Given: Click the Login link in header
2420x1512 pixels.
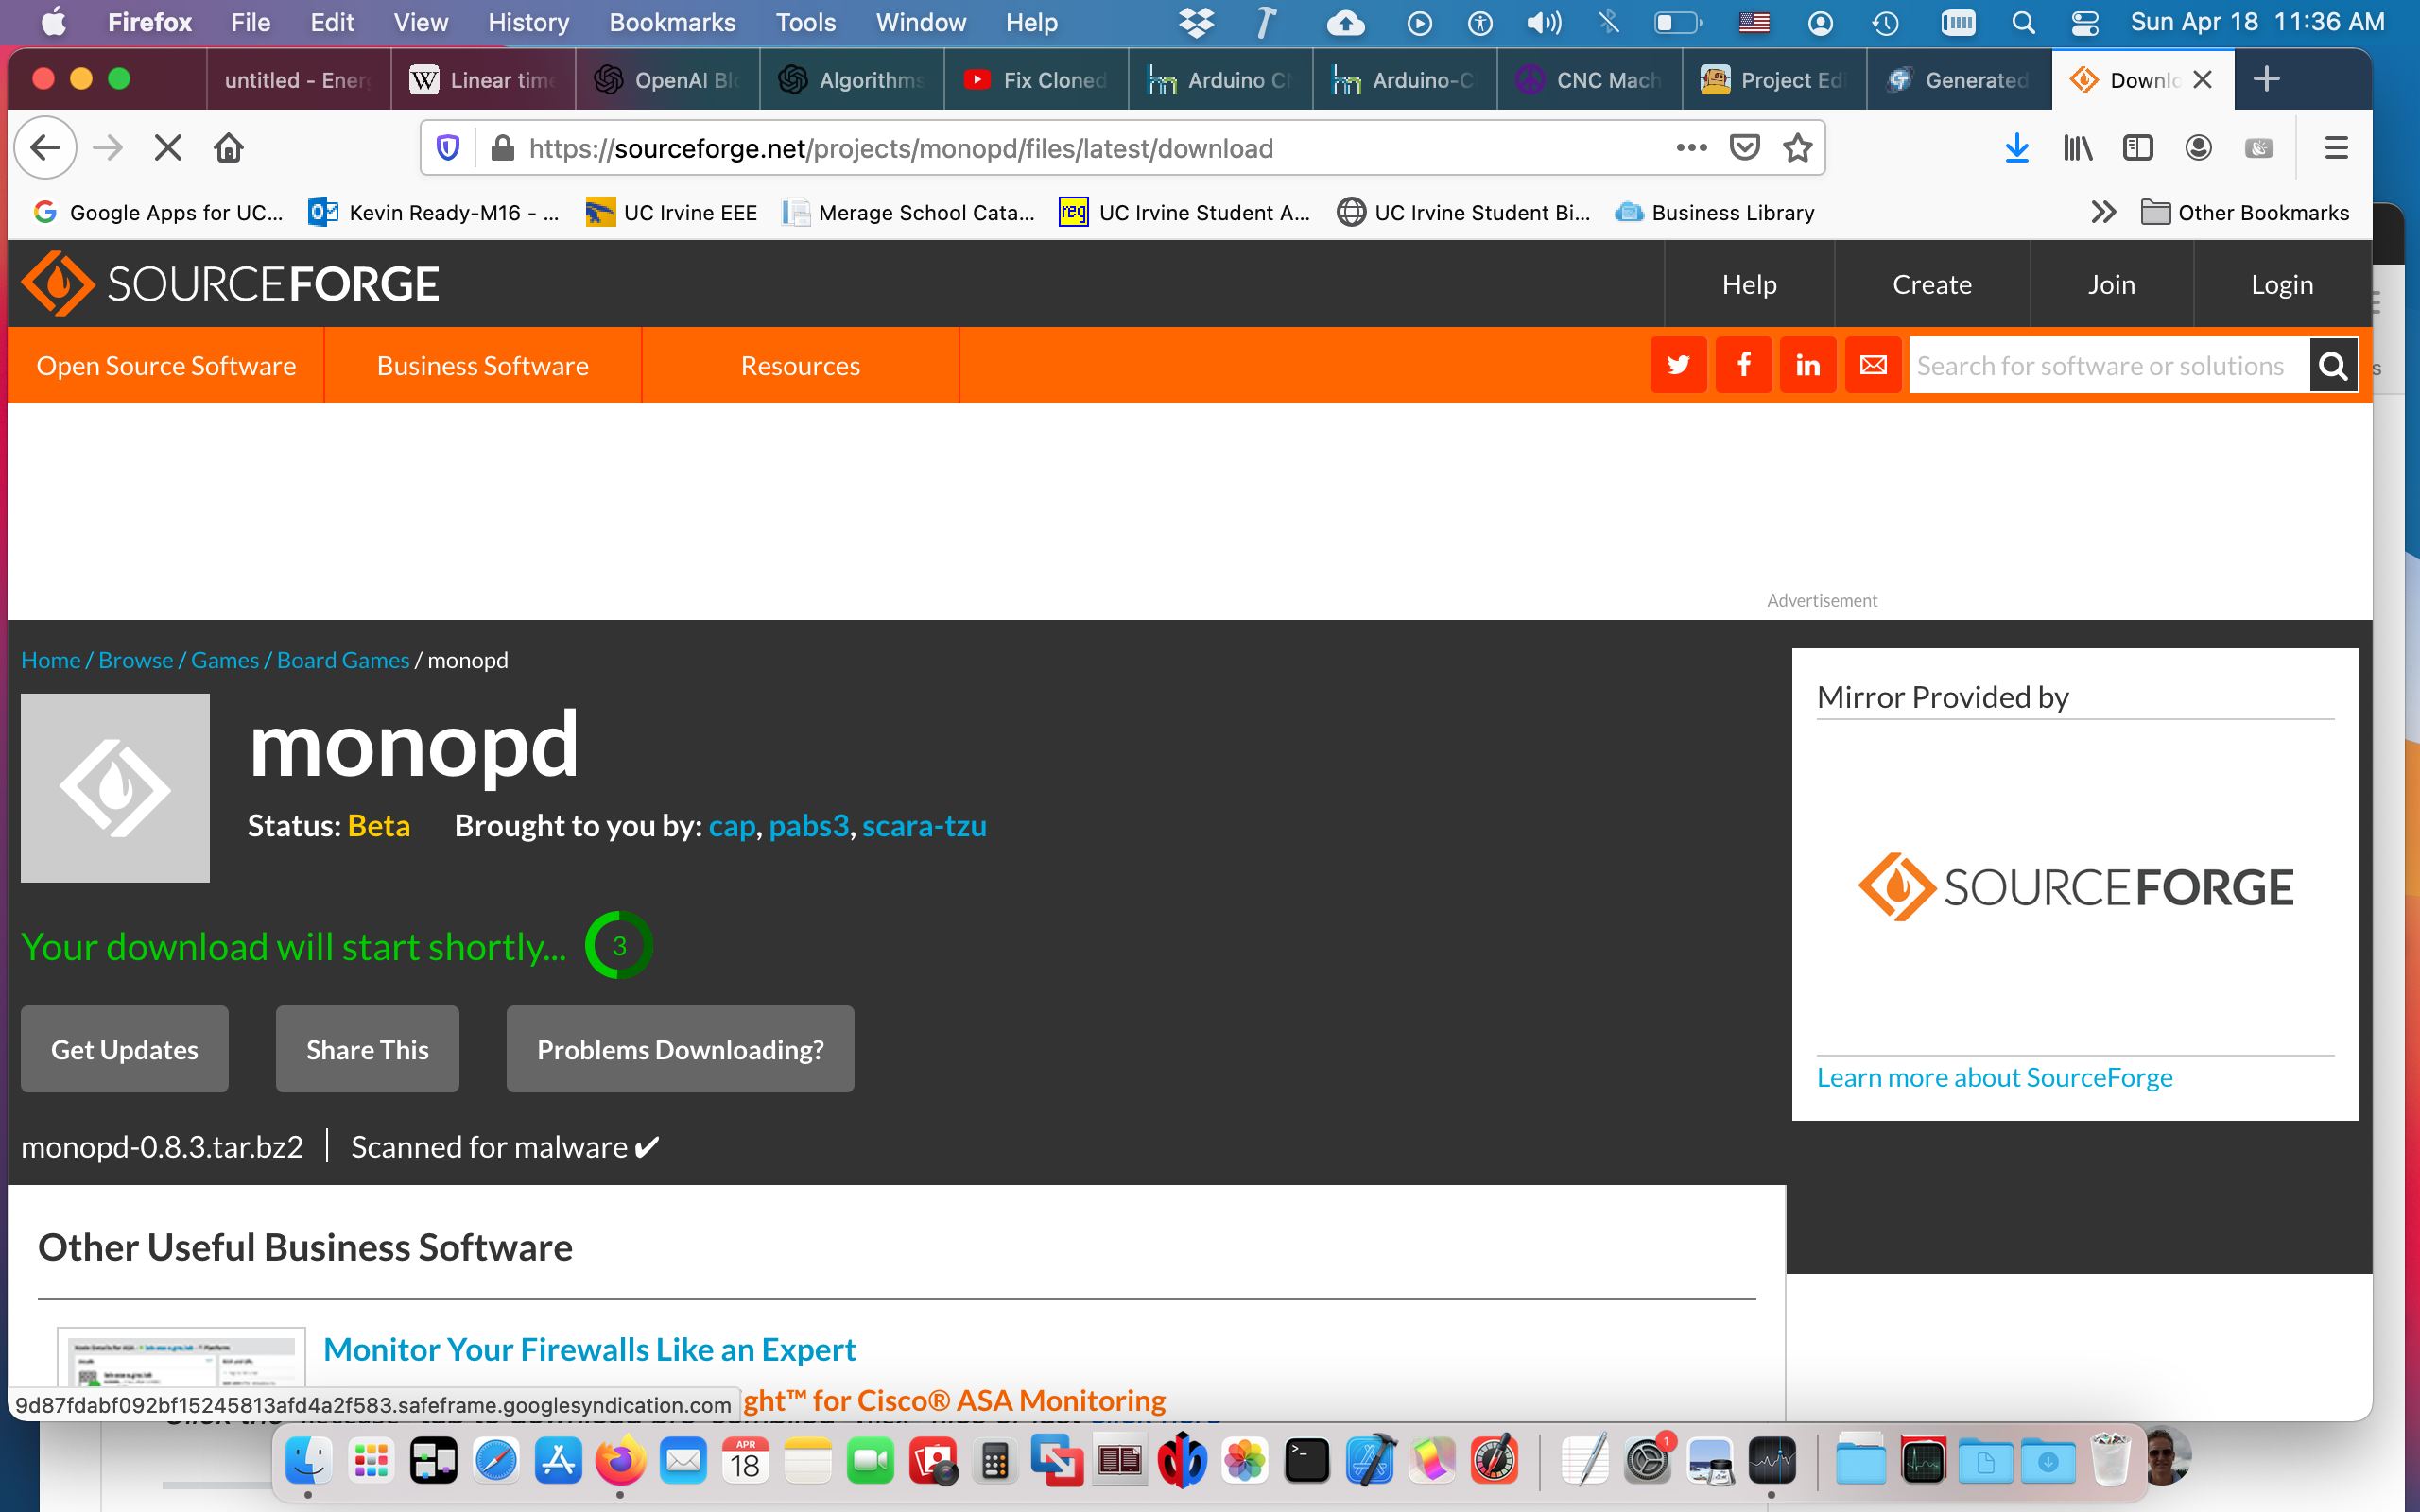Looking at the screenshot, I should tap(2282, 284).
